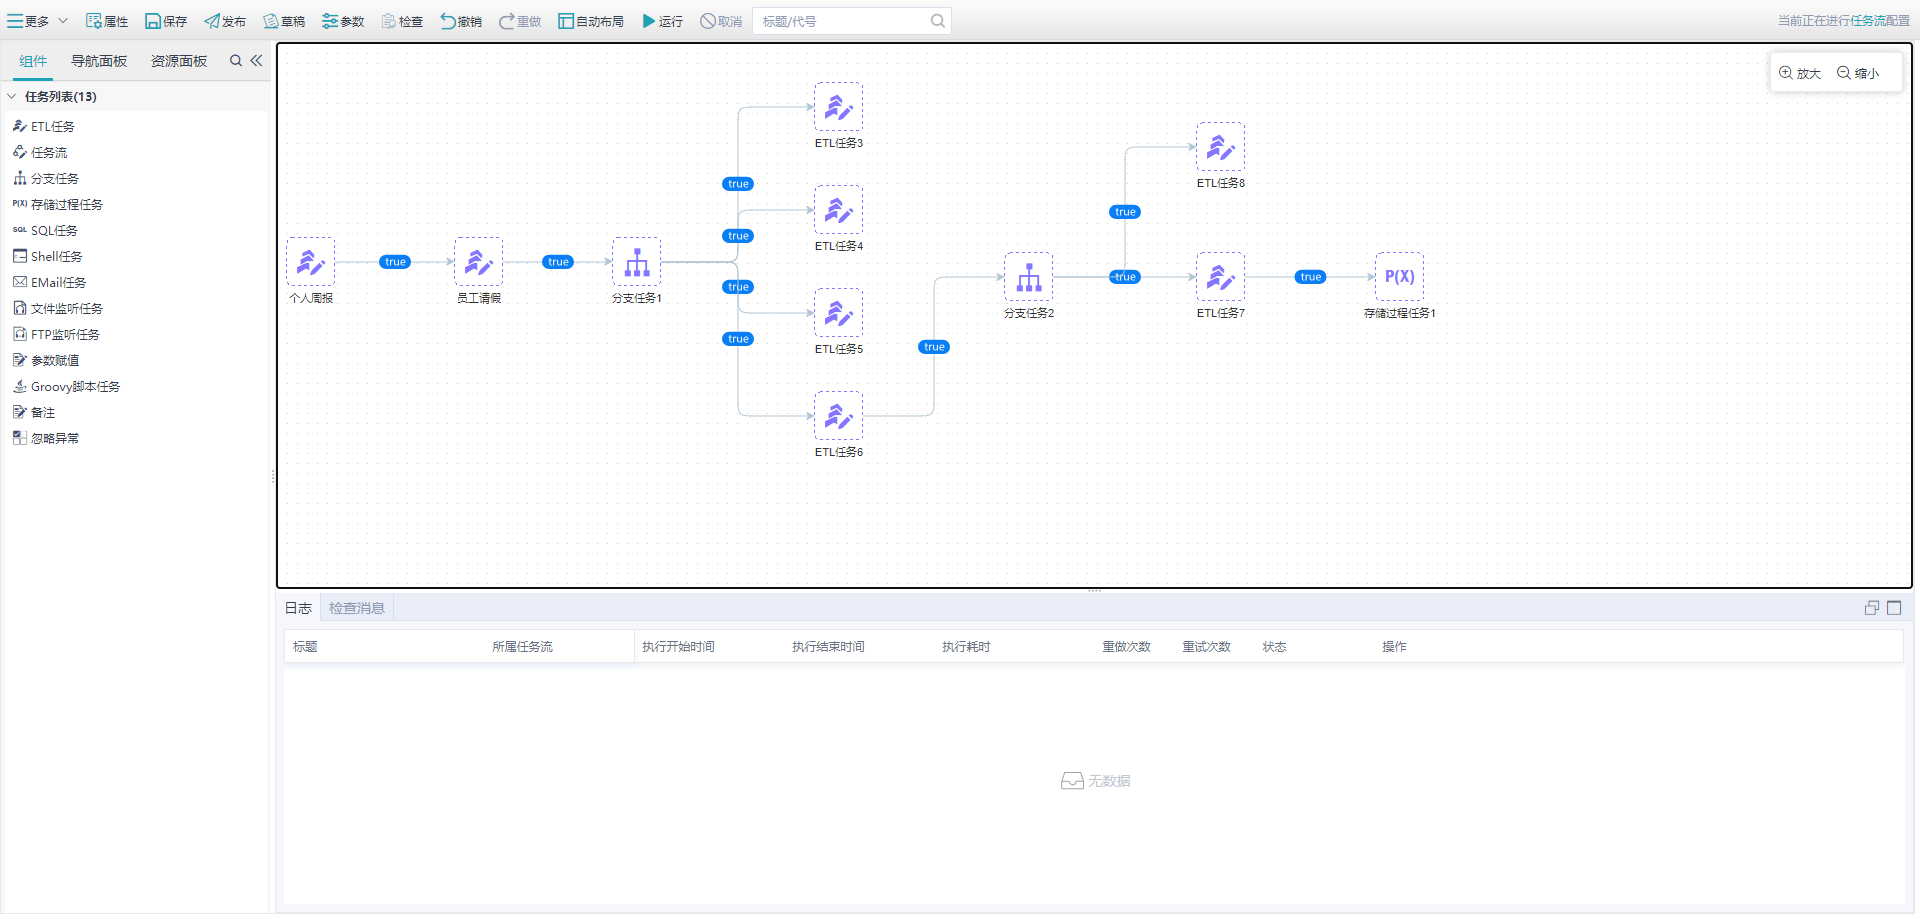Select the 存储过程任务1 P(X) node

coord(1399,277)
